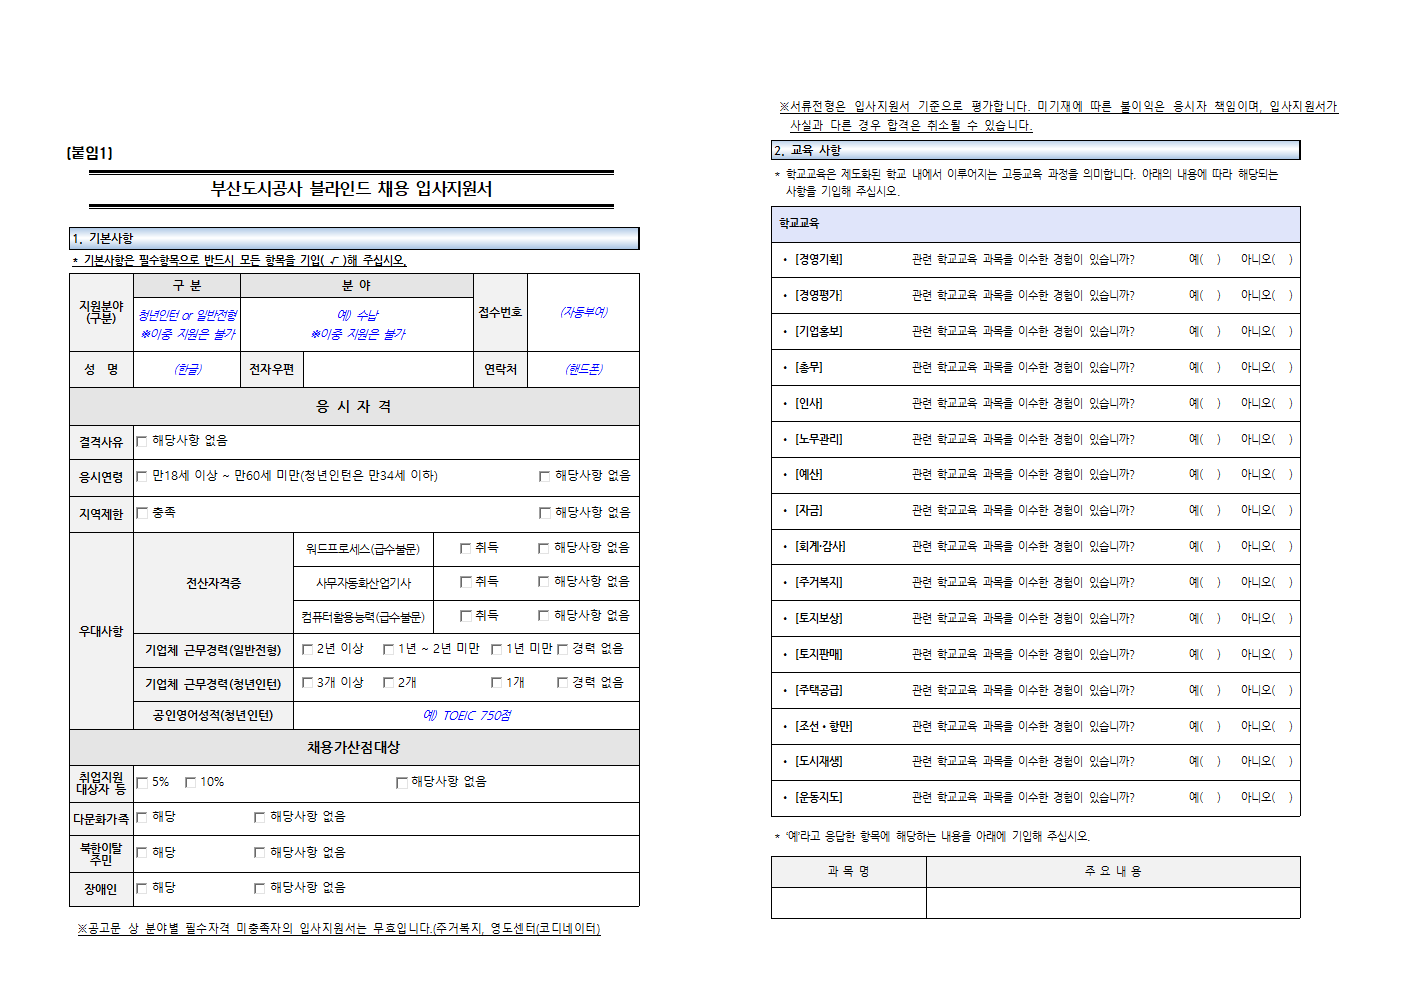Check '해당' in the 다문화가족 row
Image resolution: width=1403 pixels, height=992 pixels.
[x=142, y=818]
